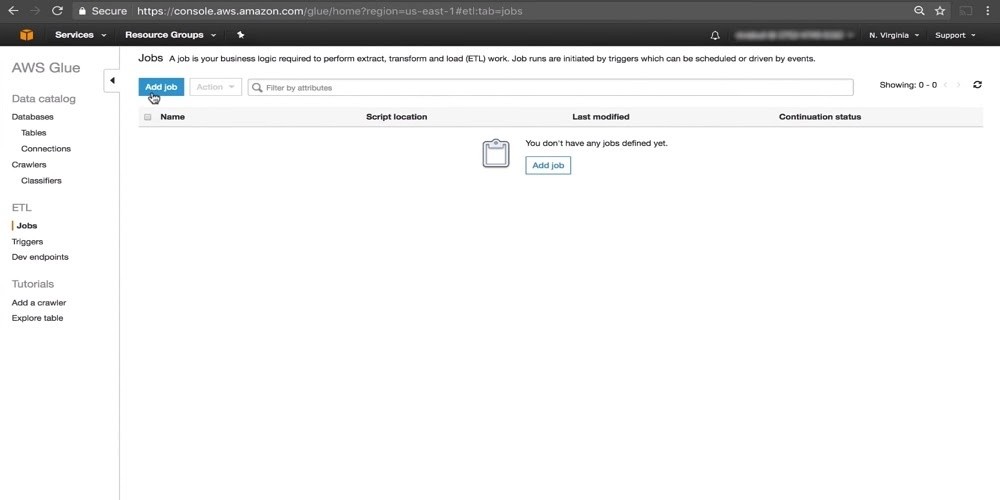
Task: Click the AWS cube logo icon
Action: click(x=26, y=35)
